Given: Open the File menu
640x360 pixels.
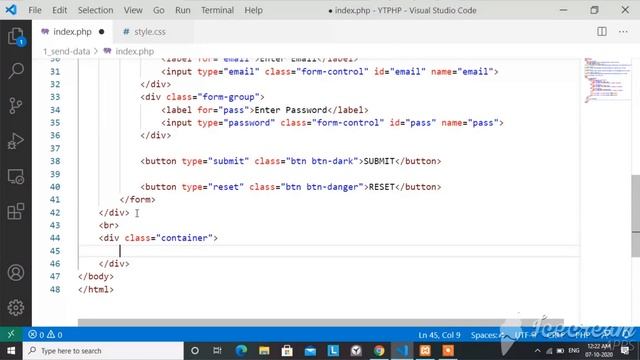Looking at the screenshot, I should coord(35,10).
